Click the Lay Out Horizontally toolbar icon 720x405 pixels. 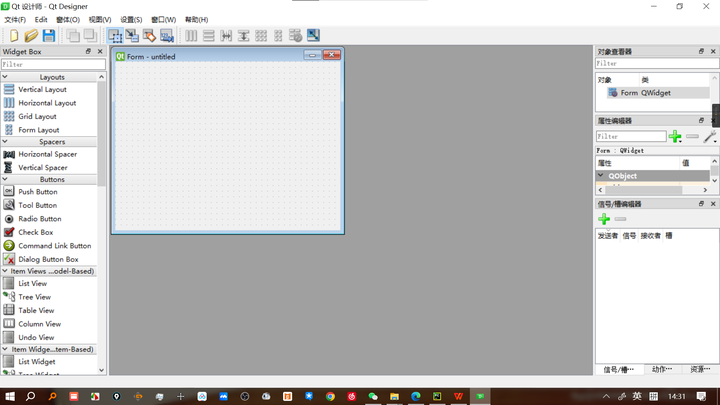click(x=191, y=35)
